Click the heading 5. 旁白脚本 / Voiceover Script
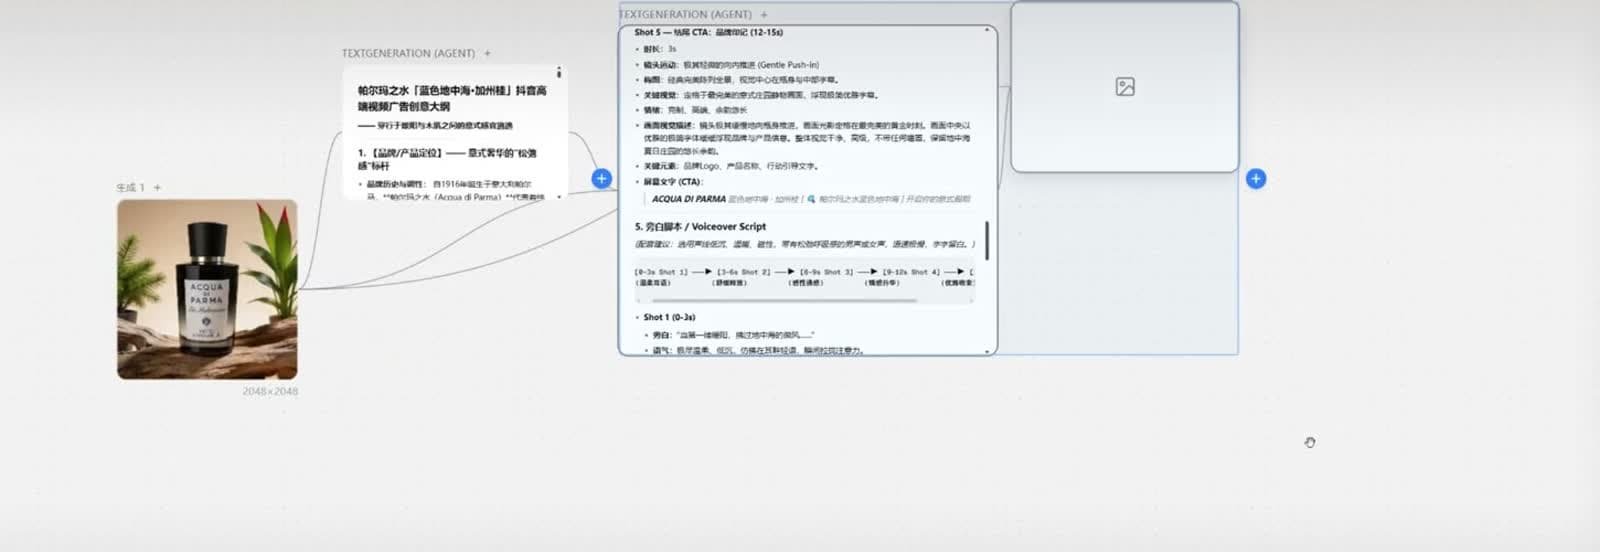Viewport: 1600px width, 552px height. (x=700, y=227)
